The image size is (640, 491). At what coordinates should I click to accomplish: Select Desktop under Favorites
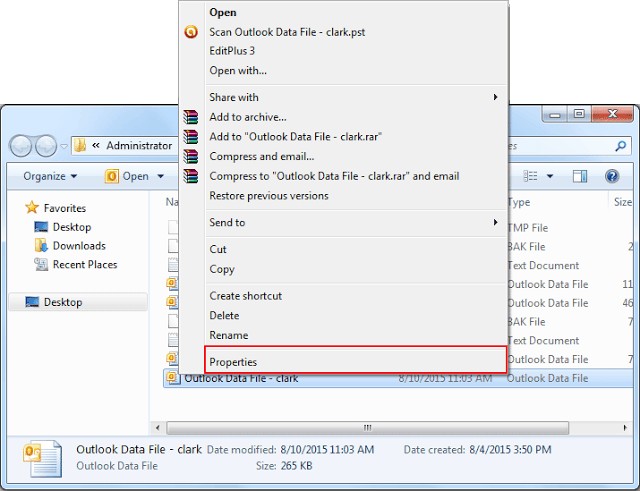pyautogui.click(x=63, y=227)
